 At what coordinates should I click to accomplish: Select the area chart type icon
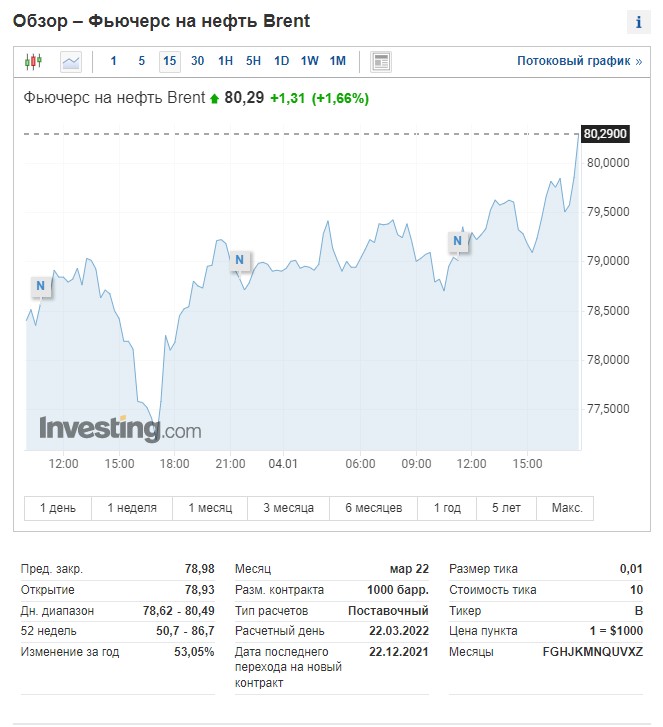coord(71,62)
